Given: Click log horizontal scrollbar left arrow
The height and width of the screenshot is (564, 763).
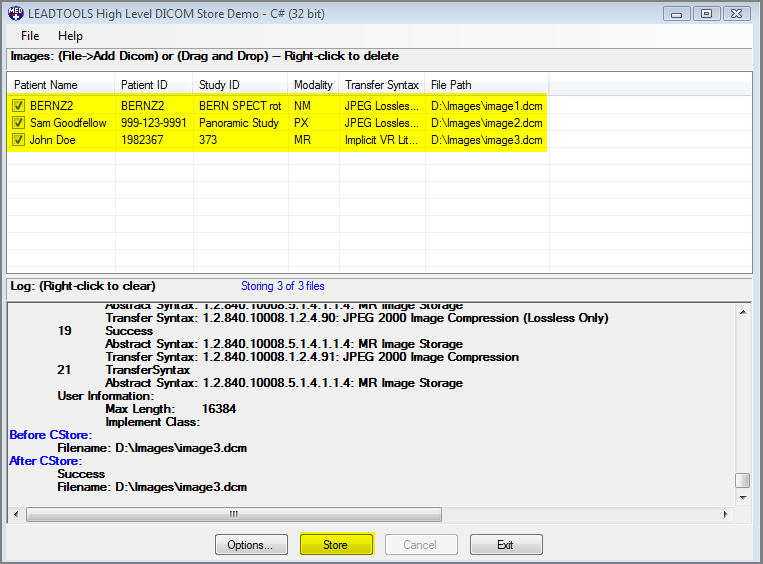Looking at the screenshot, I should [x=17, y=515].
